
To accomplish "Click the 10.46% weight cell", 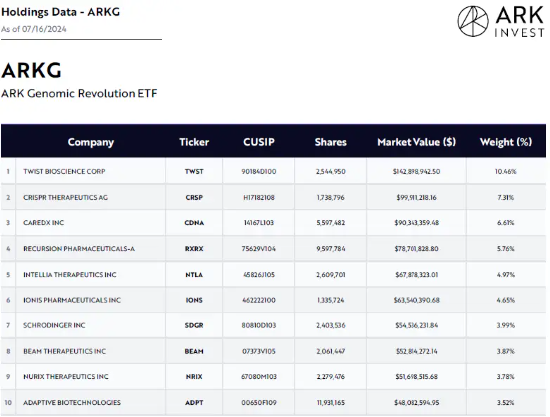I will 506,171.
